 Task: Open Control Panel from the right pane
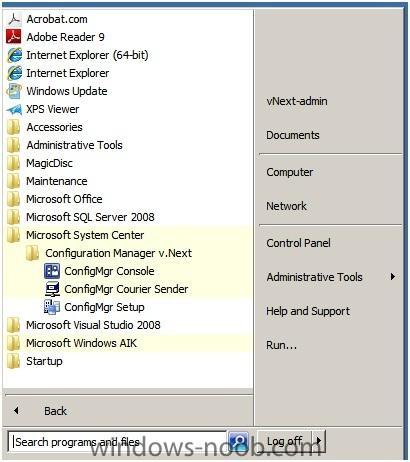[298, 243]
